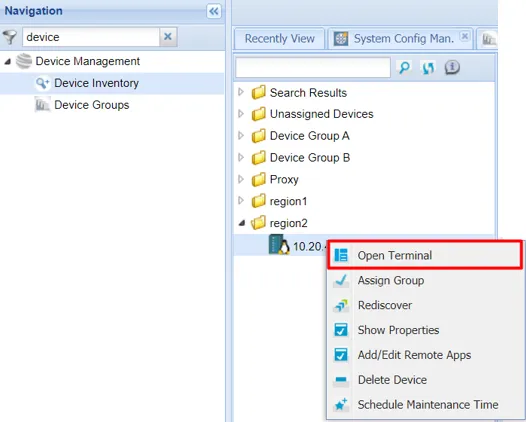526x422 pixels.
Task: Click the Device Management globe icon
Action: point(24,61)
